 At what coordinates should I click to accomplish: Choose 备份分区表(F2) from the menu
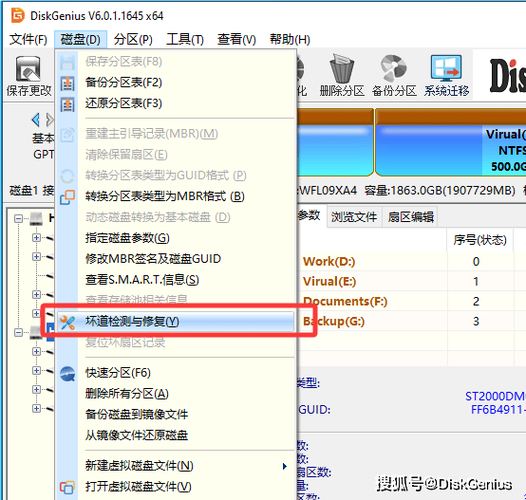pyautogui.click(x=176, y=83)
